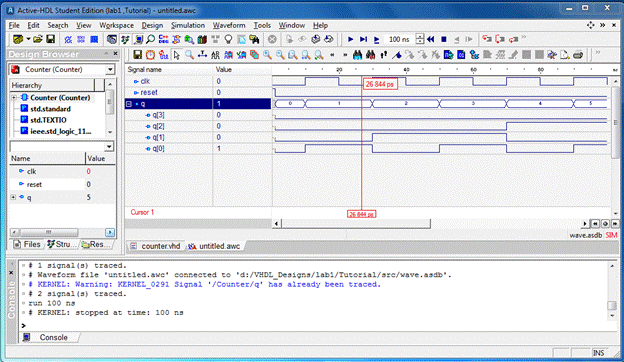
Task: Click the Run For underlined play icon
Action: click(x=376, y=39)
